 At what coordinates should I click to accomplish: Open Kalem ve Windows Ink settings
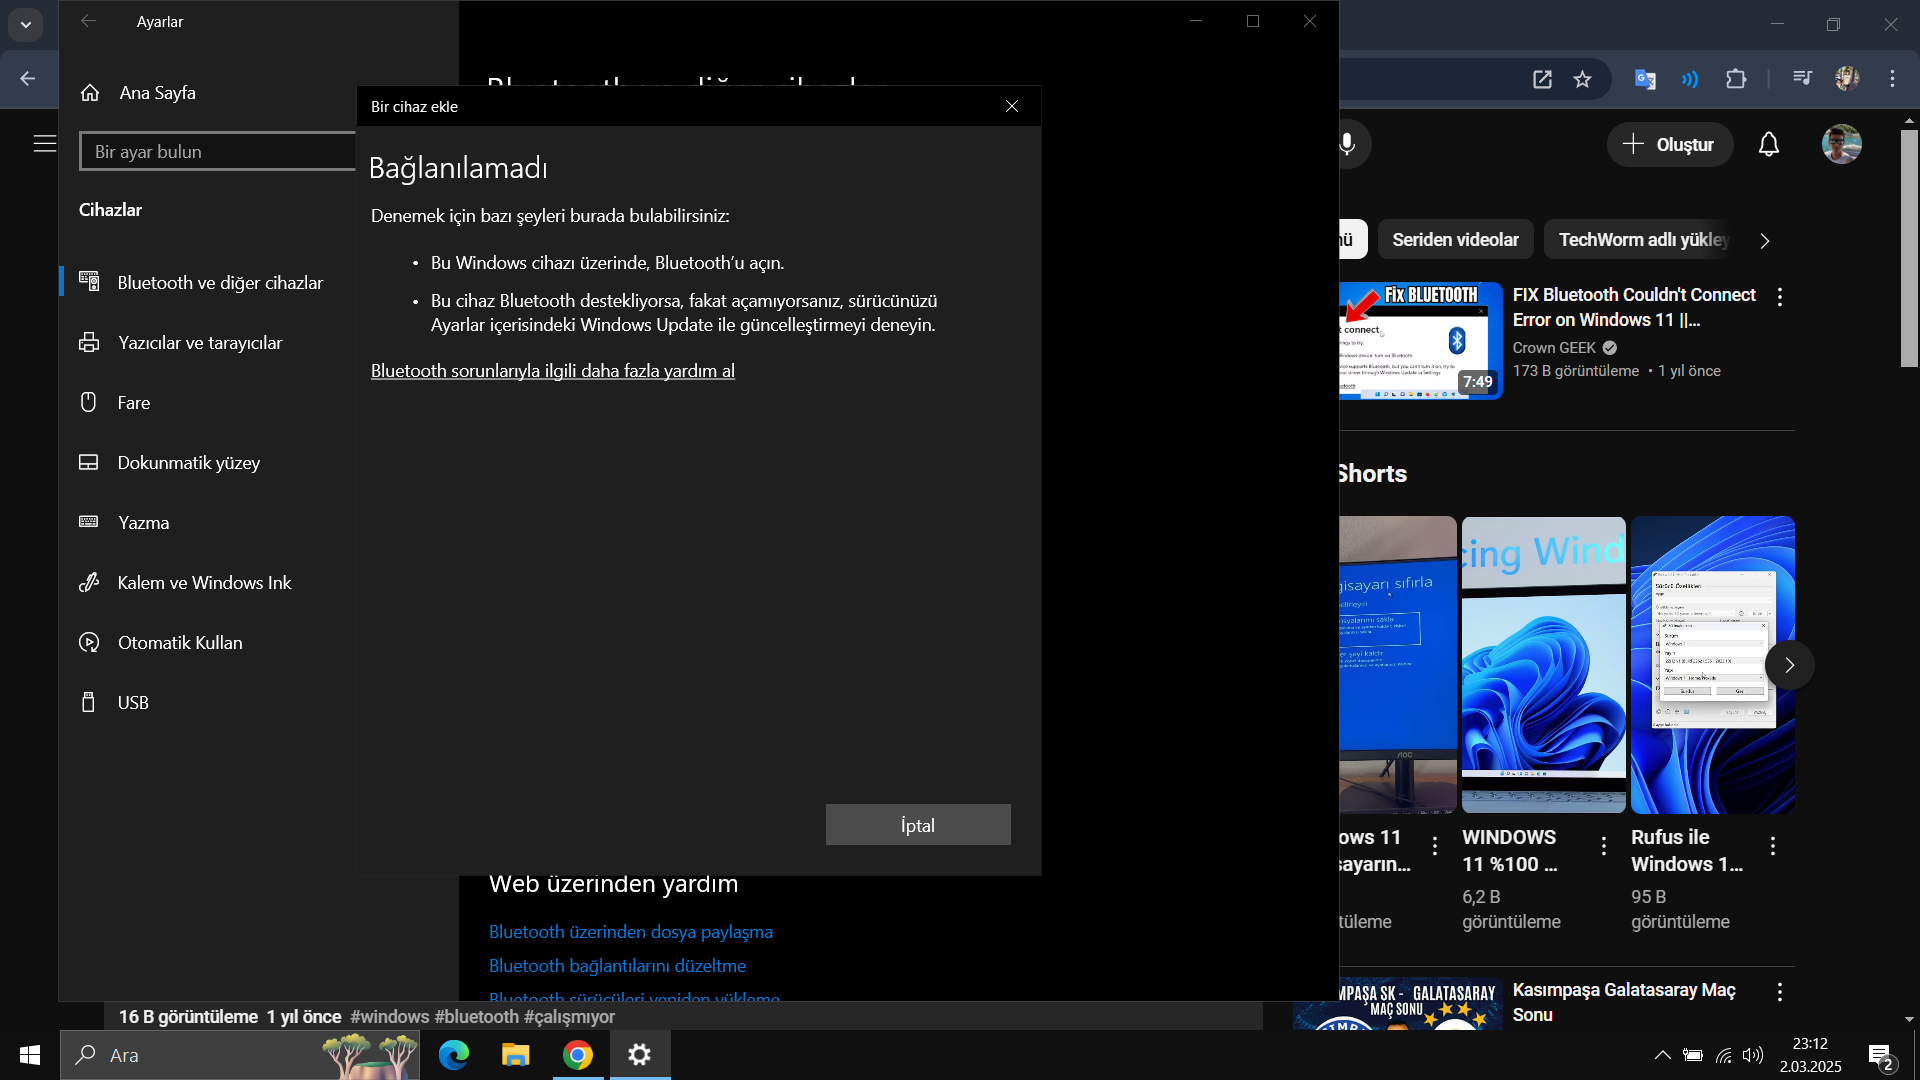click(x=204, y=583)
